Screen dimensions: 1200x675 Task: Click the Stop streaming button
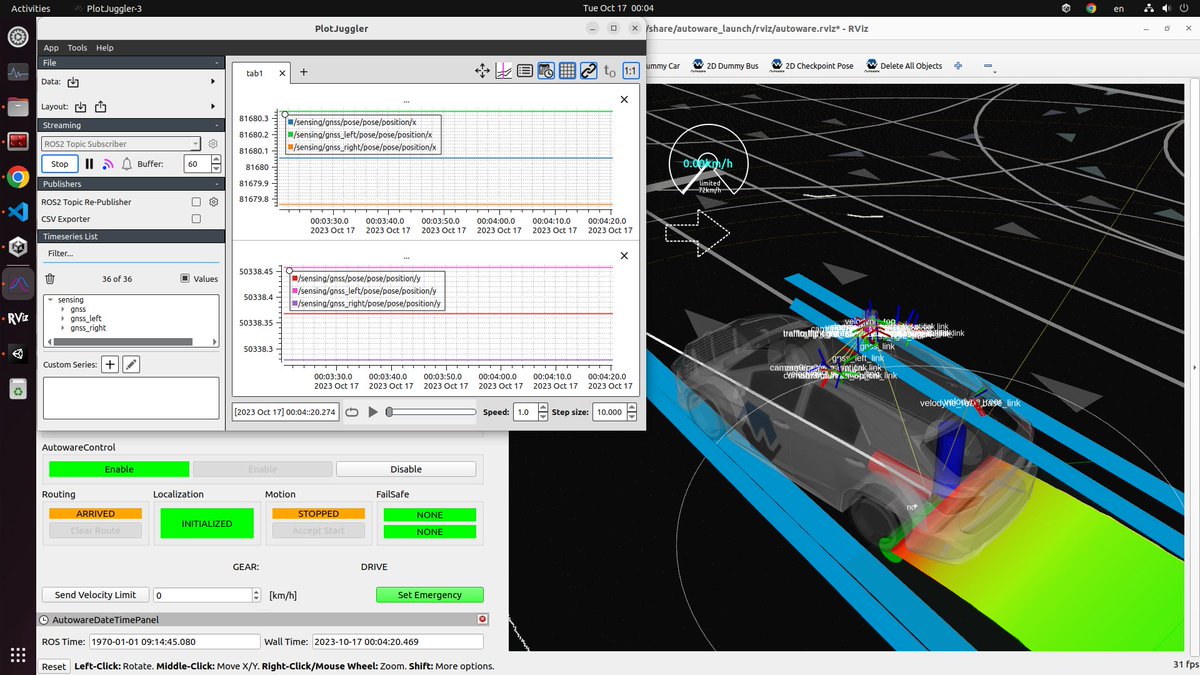[x=60, y=164]
